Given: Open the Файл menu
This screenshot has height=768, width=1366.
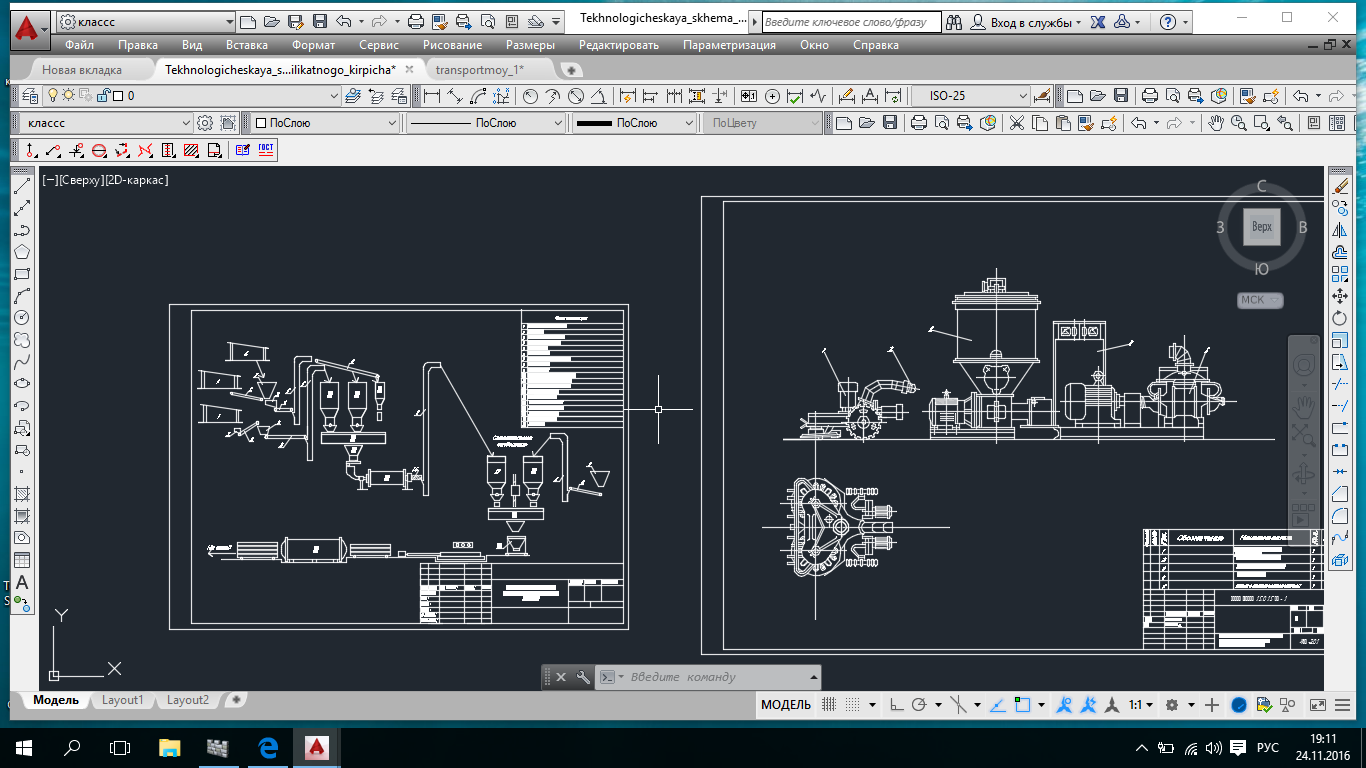Looking at the screenshot, I should [79, 45].
